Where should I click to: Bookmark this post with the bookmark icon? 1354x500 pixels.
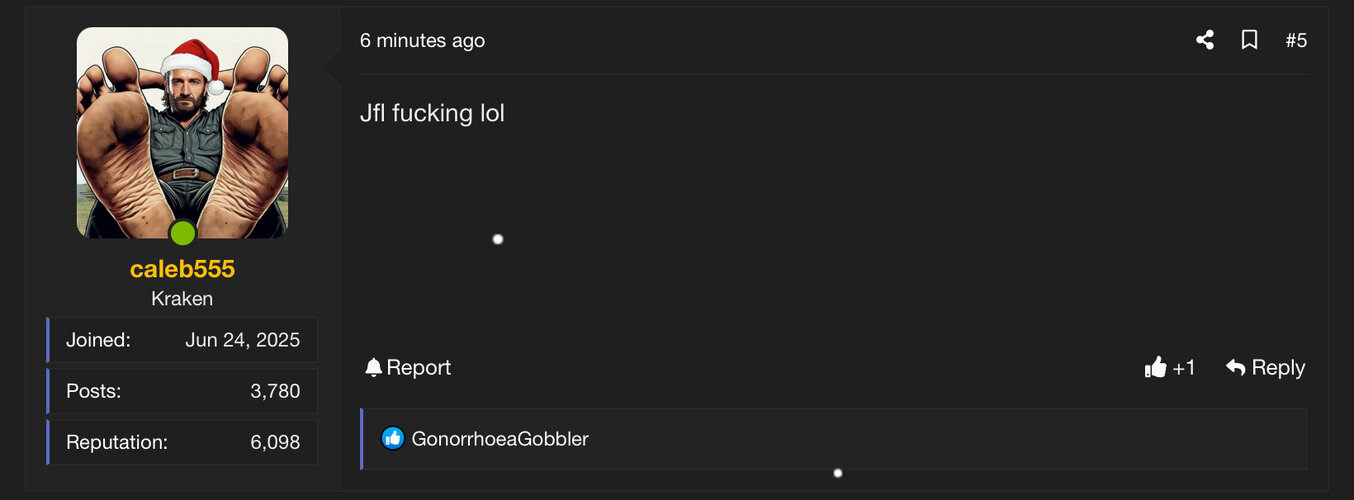(x=1249, y=40)
